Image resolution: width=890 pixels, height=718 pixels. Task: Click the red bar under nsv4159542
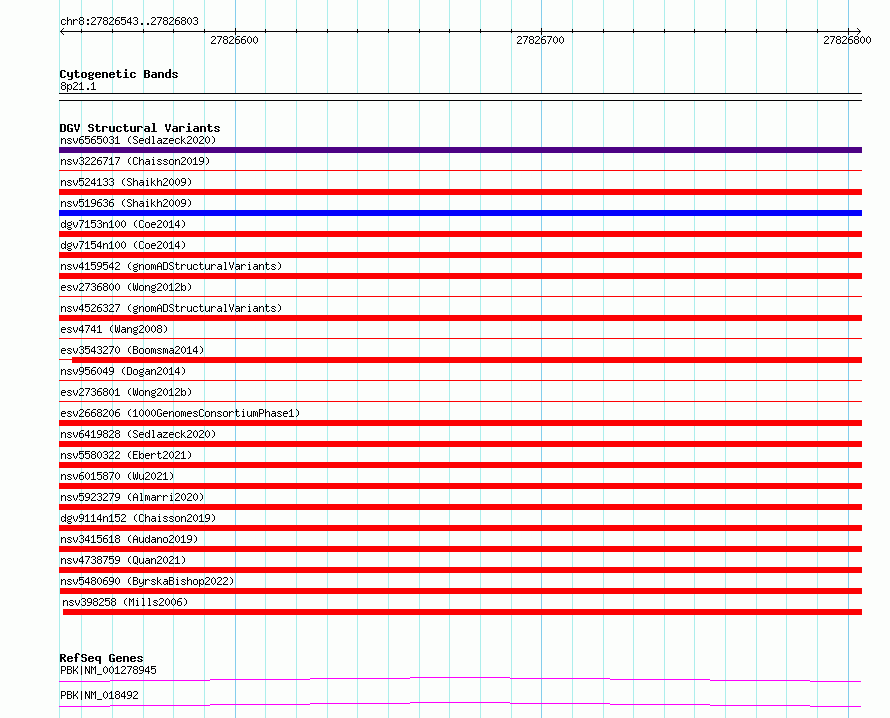pyautogui.click(x=460, y=276)
